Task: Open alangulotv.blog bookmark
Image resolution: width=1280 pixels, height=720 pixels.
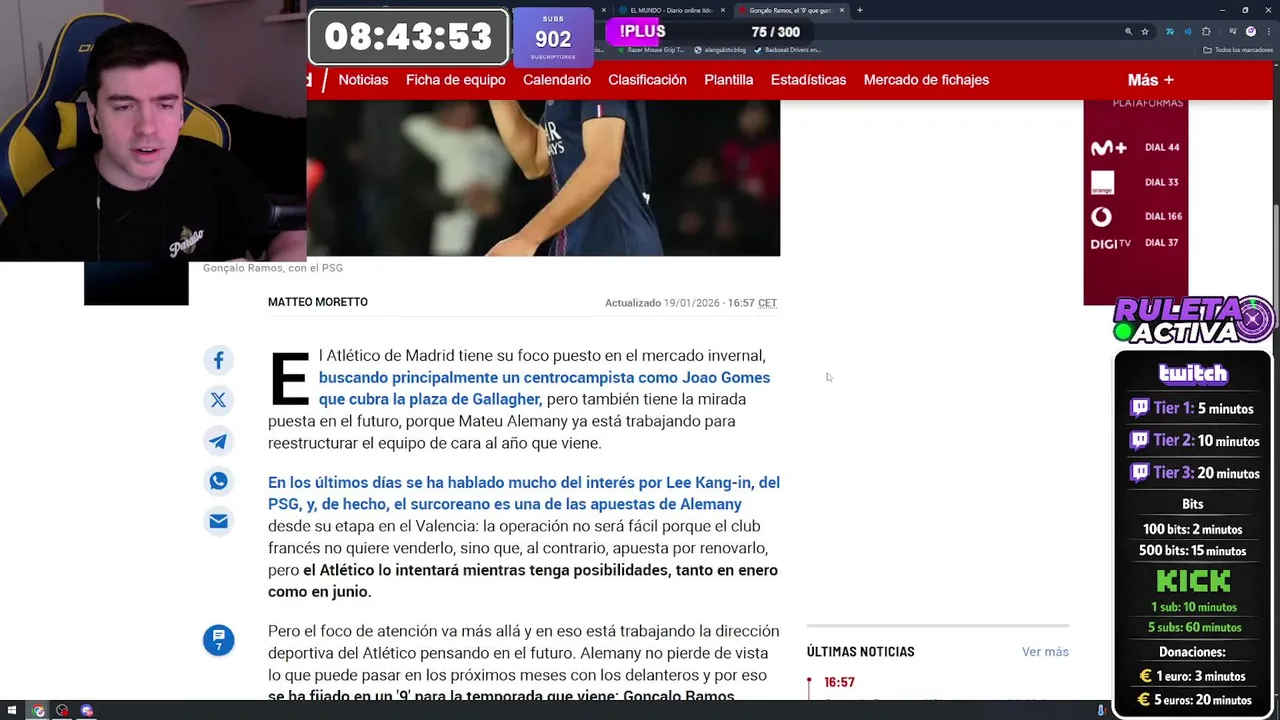Action: 720,49
